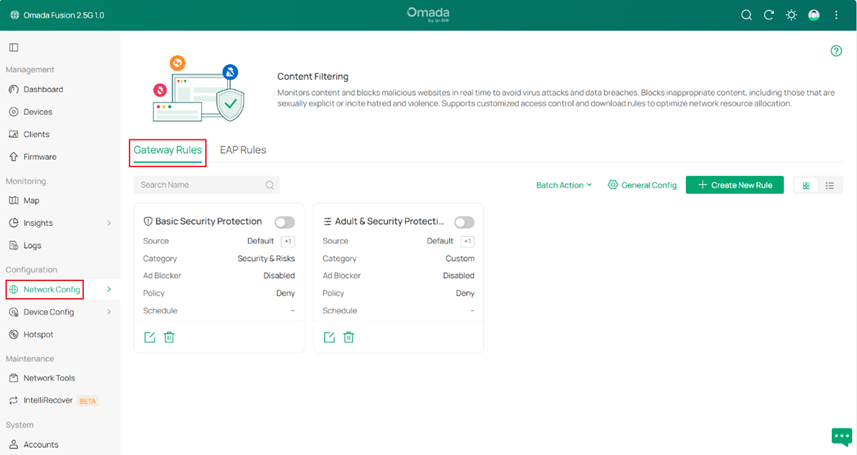Open the General Config settings link
Screen dimensions: 857x455
click(642, 185)
